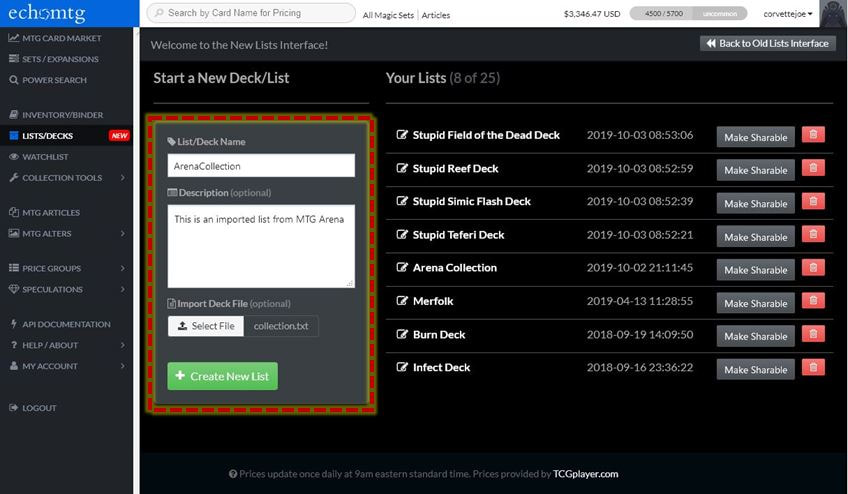Make the Merfolk list sharable
Image resolution: width=848 pixels, height=494 pixels.
coord(756,304)
